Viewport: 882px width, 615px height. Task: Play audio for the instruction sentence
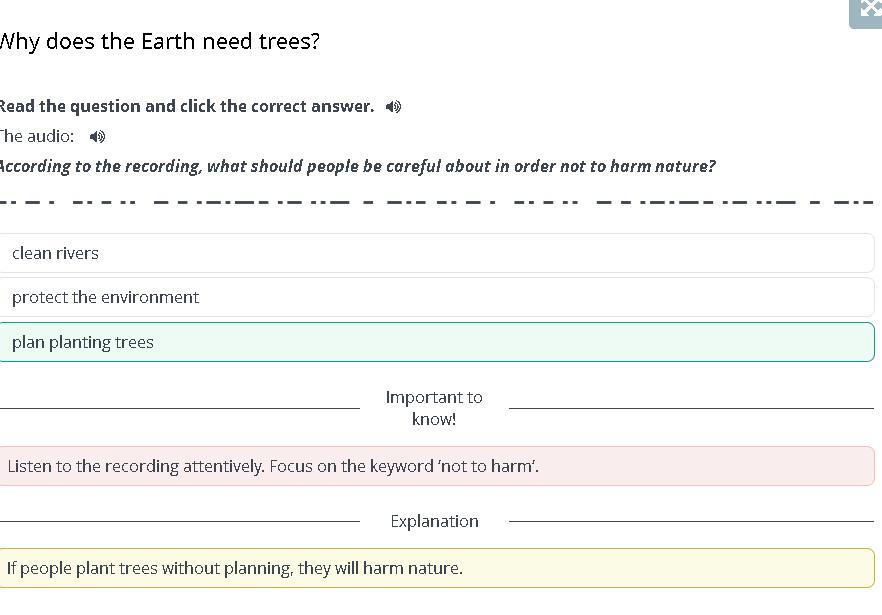394,107
